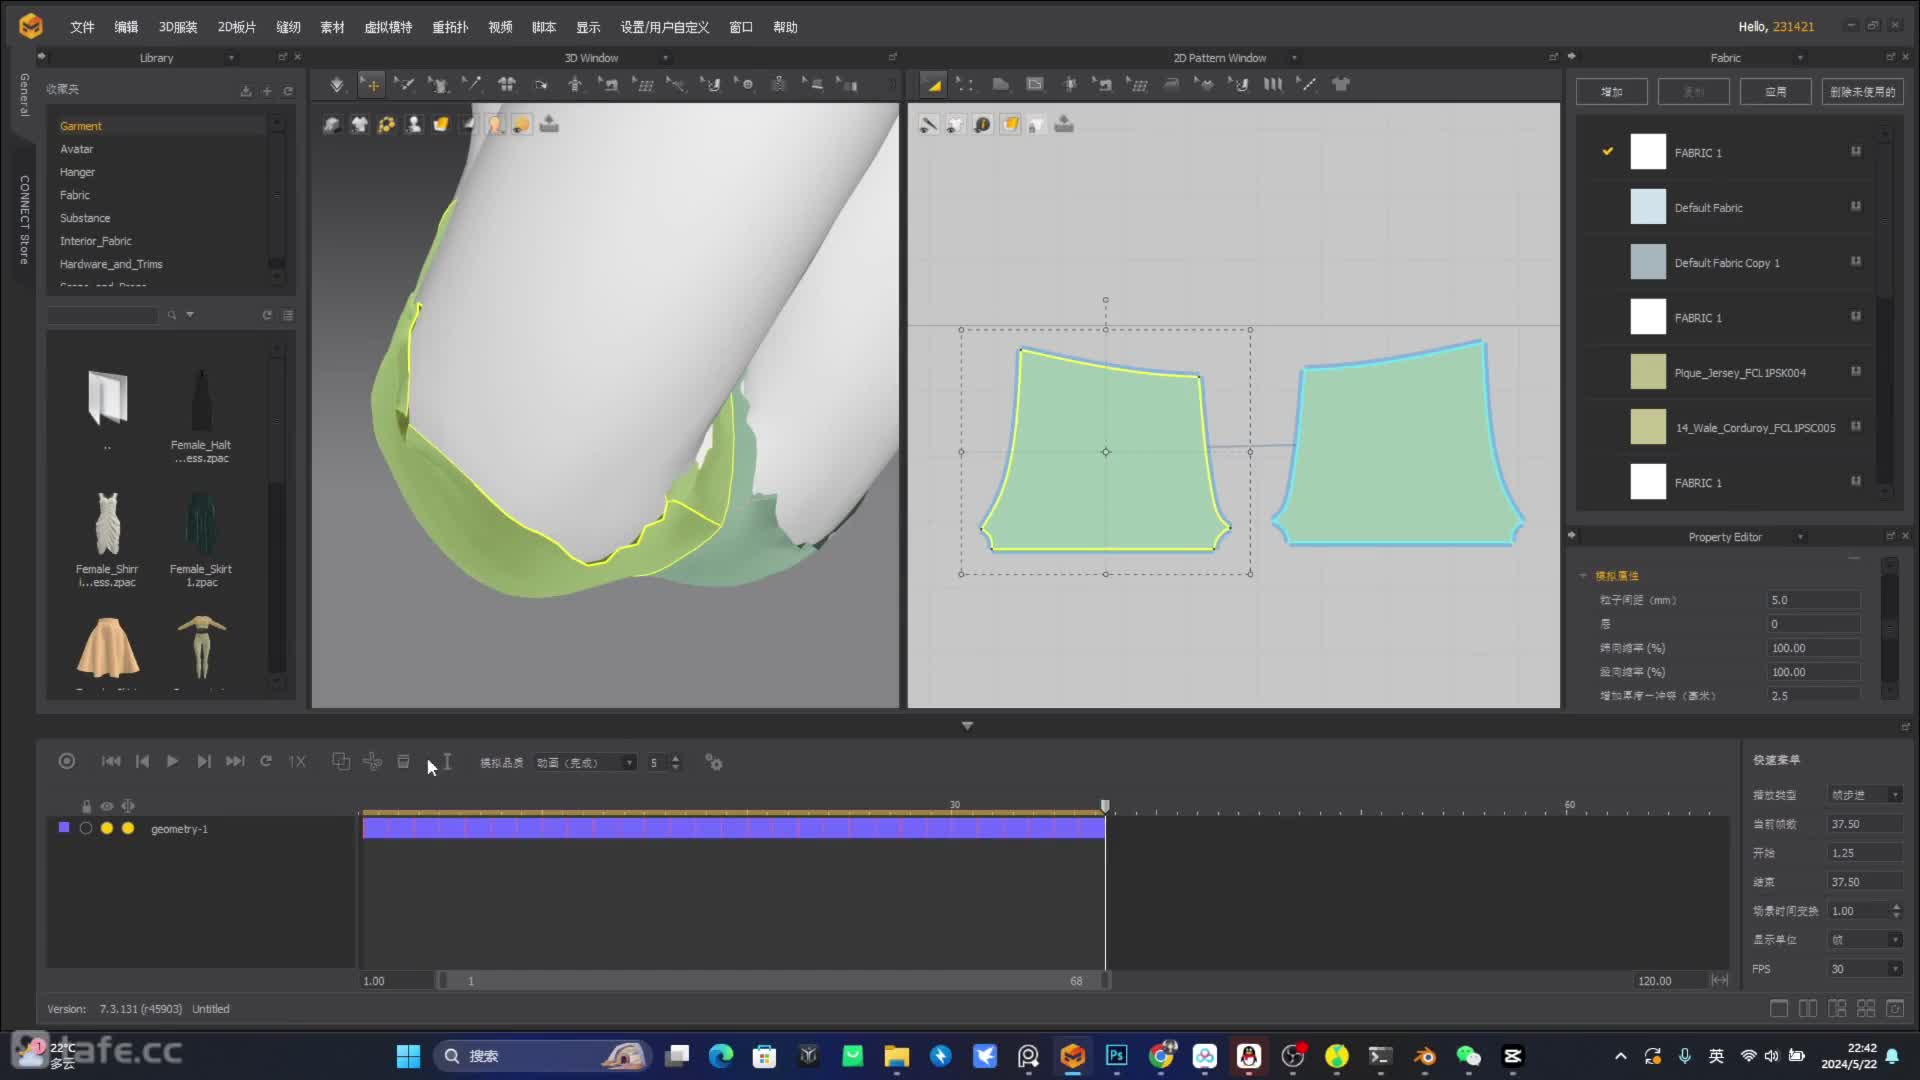Click the T-shirt icon in 2D toolbar
Image resolution: width=1920 pixels, height=1080 pixels.
pos(1341,85)
